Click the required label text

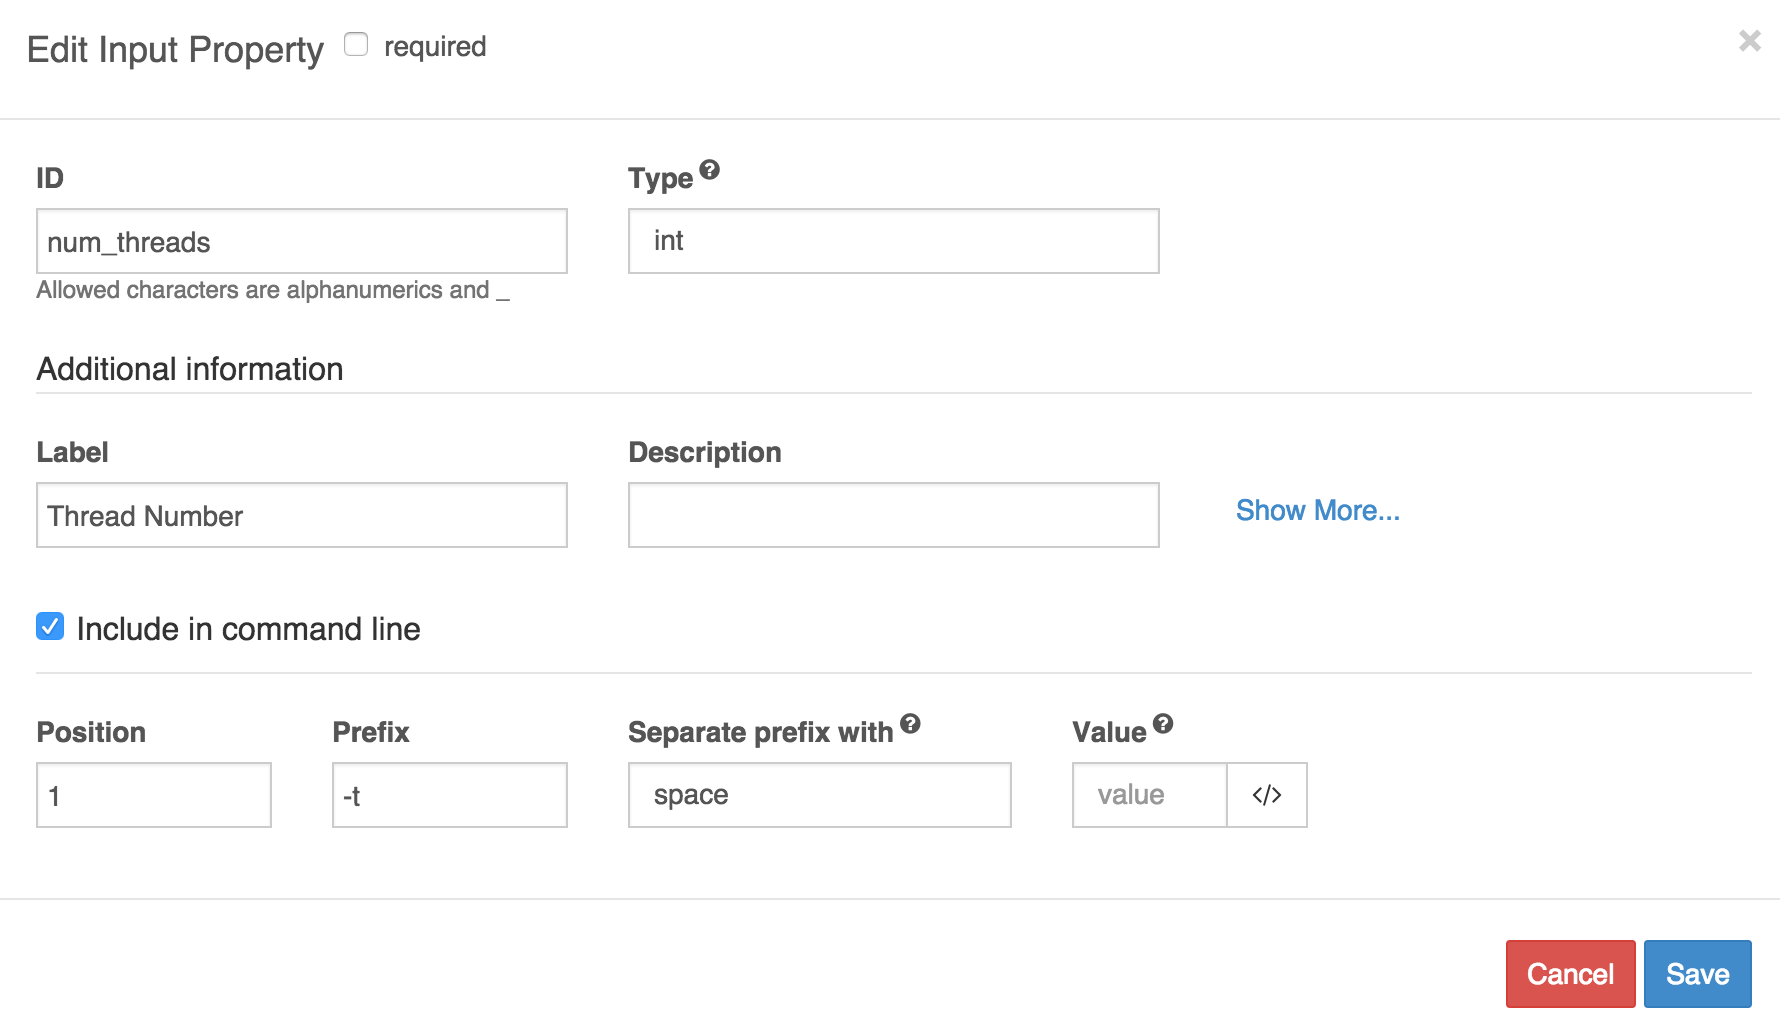point(435,47)
